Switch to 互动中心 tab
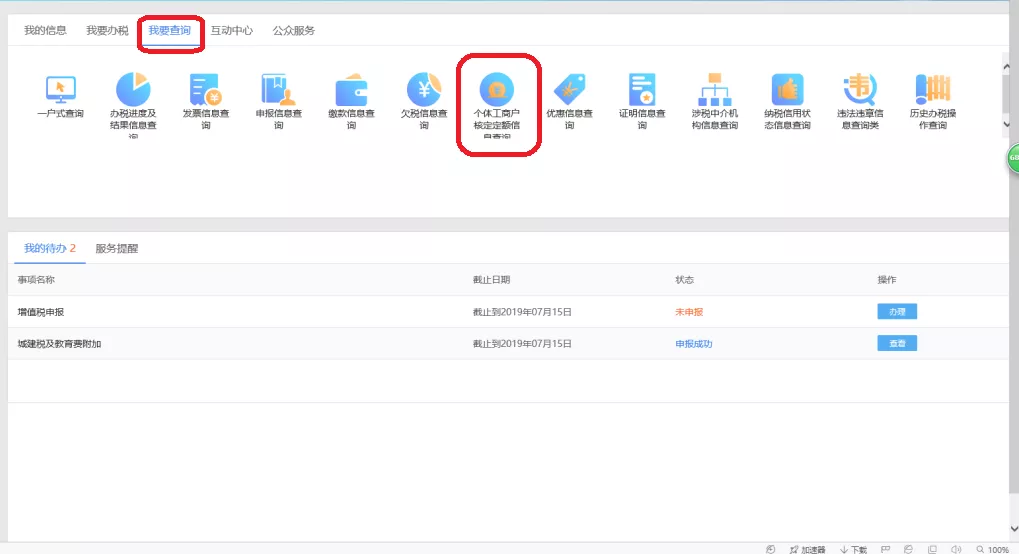 click(231, 31)
